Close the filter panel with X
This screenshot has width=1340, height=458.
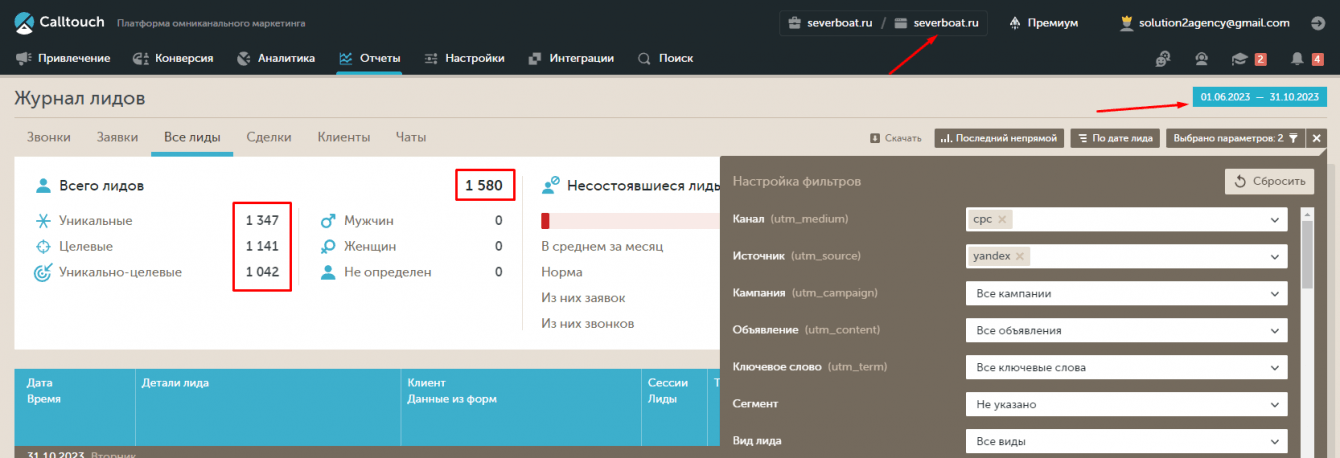[x=1316, y=138]
